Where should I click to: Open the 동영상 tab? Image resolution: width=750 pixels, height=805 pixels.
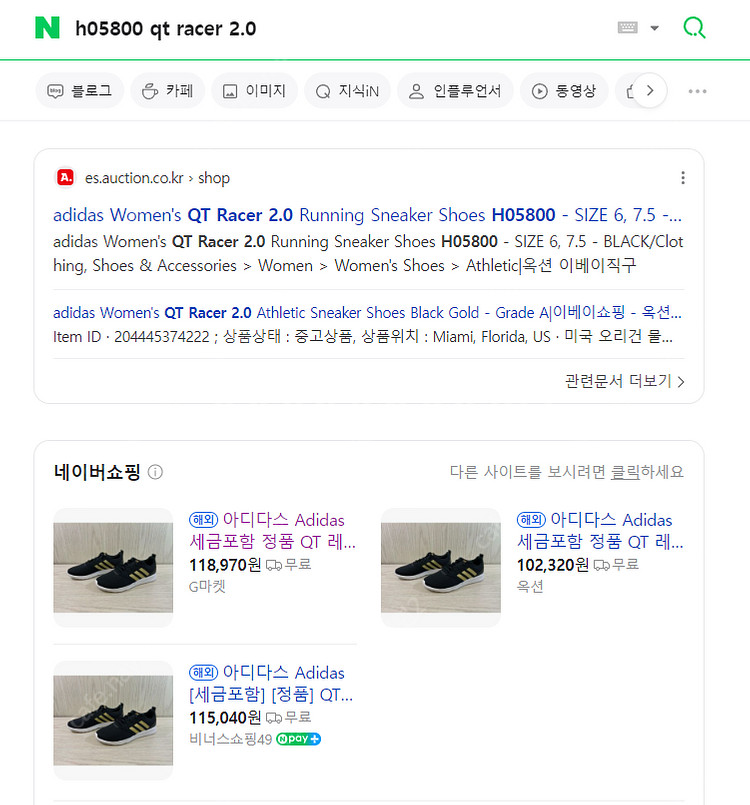[x=564, y=91]
